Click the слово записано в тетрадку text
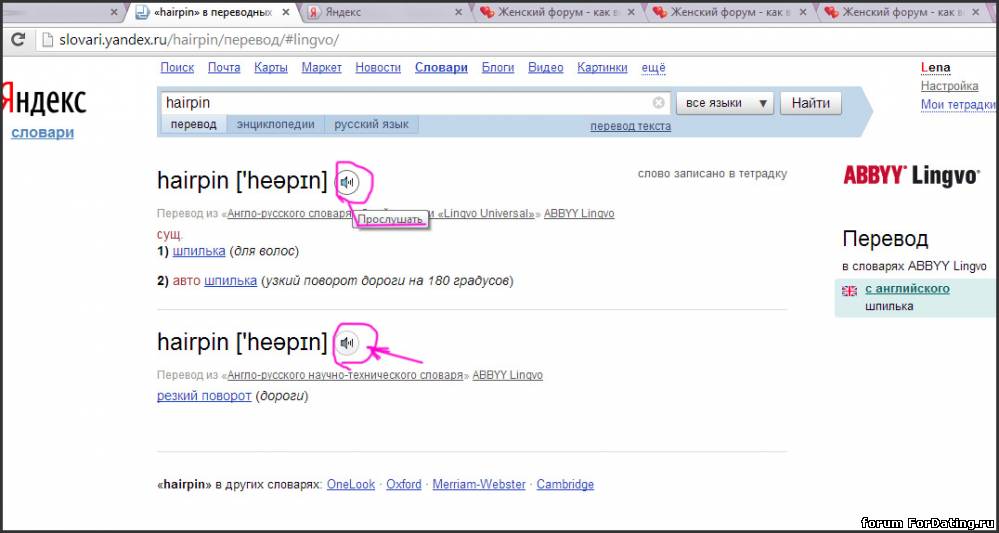 [712, 173]
